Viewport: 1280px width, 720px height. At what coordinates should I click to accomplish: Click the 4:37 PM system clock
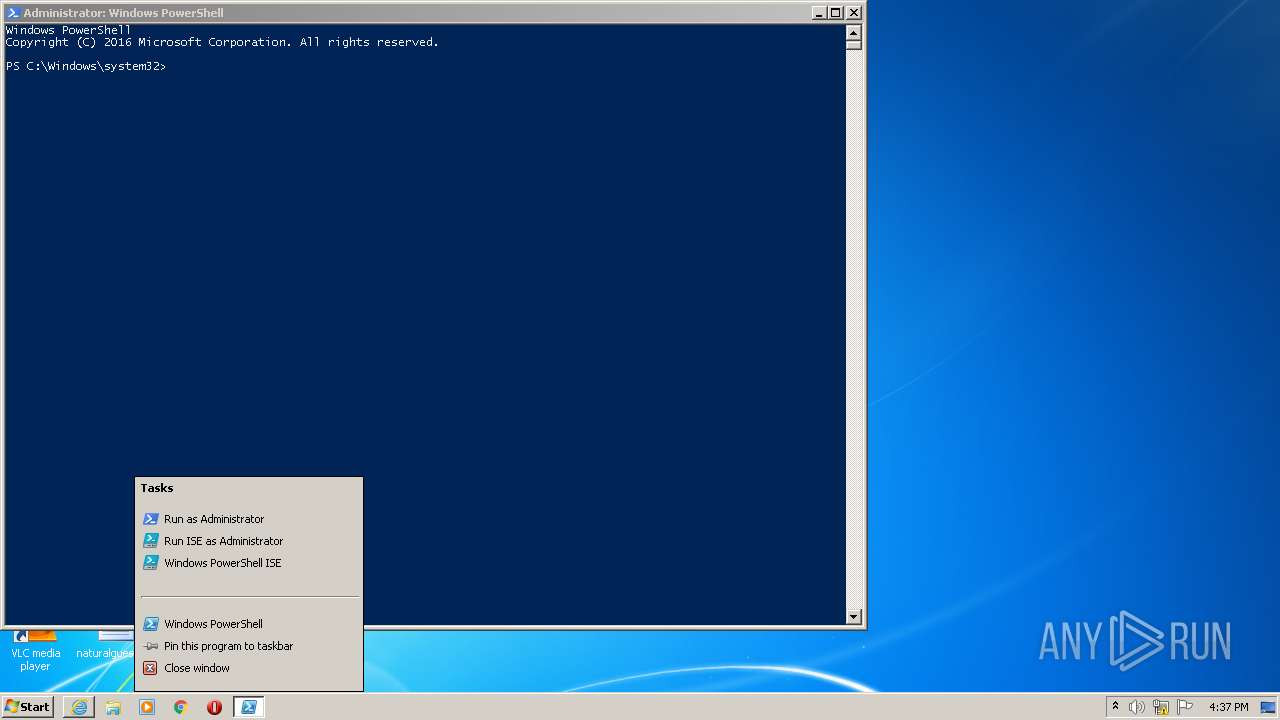1228,707
